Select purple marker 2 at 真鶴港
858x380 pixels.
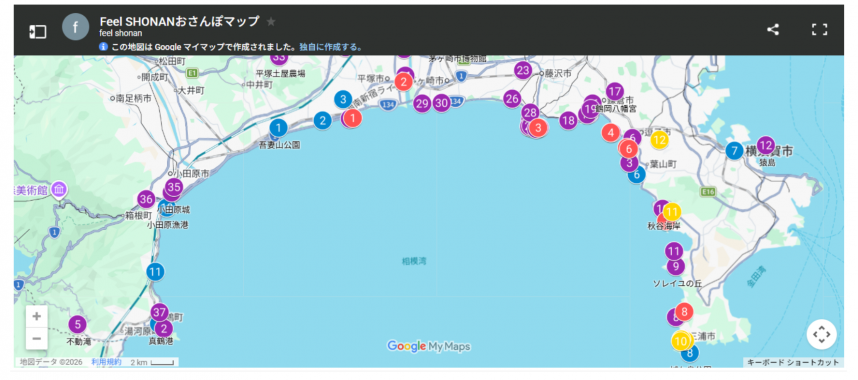pyautogui.click(x=163, y=329)
